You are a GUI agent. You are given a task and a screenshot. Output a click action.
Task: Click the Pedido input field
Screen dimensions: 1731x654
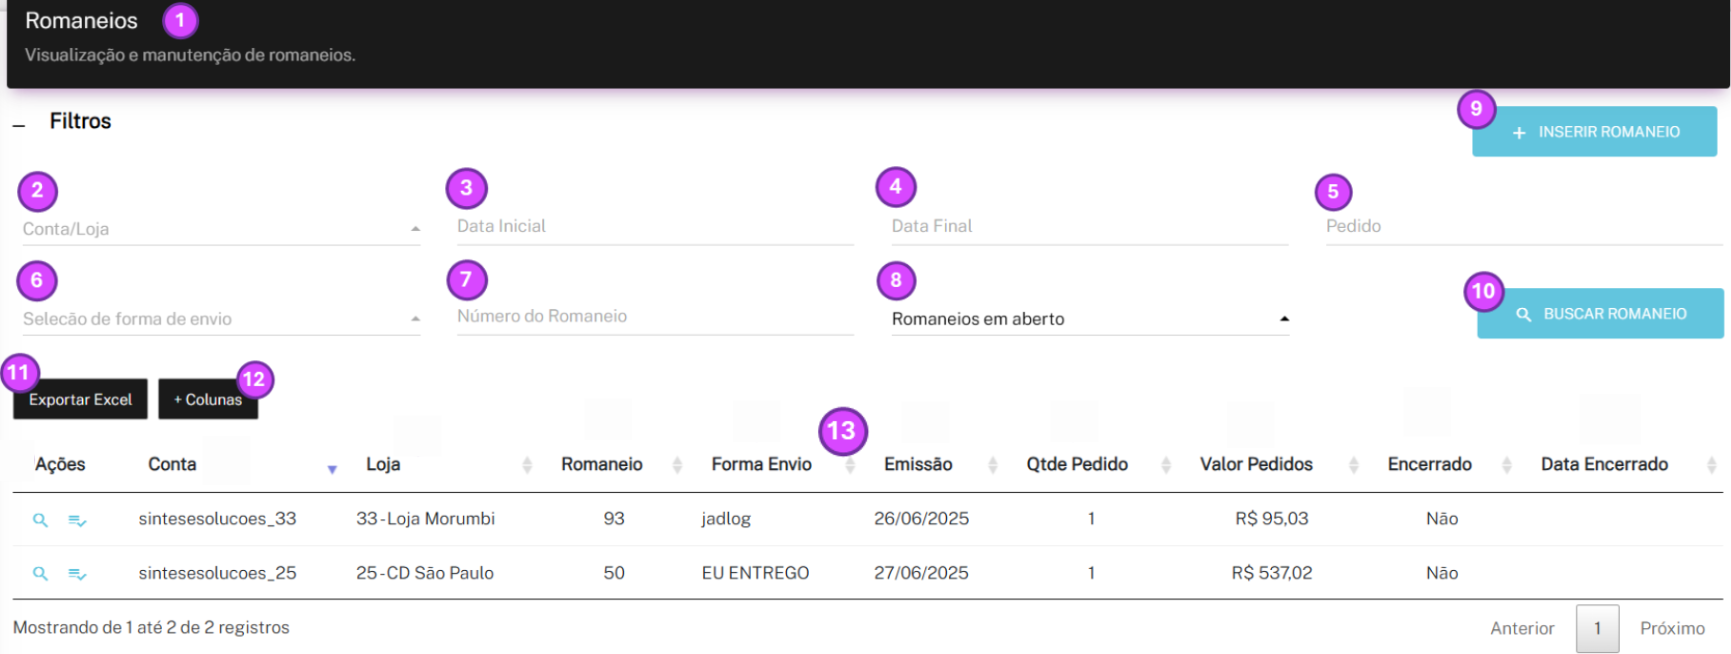[1524, 227]
